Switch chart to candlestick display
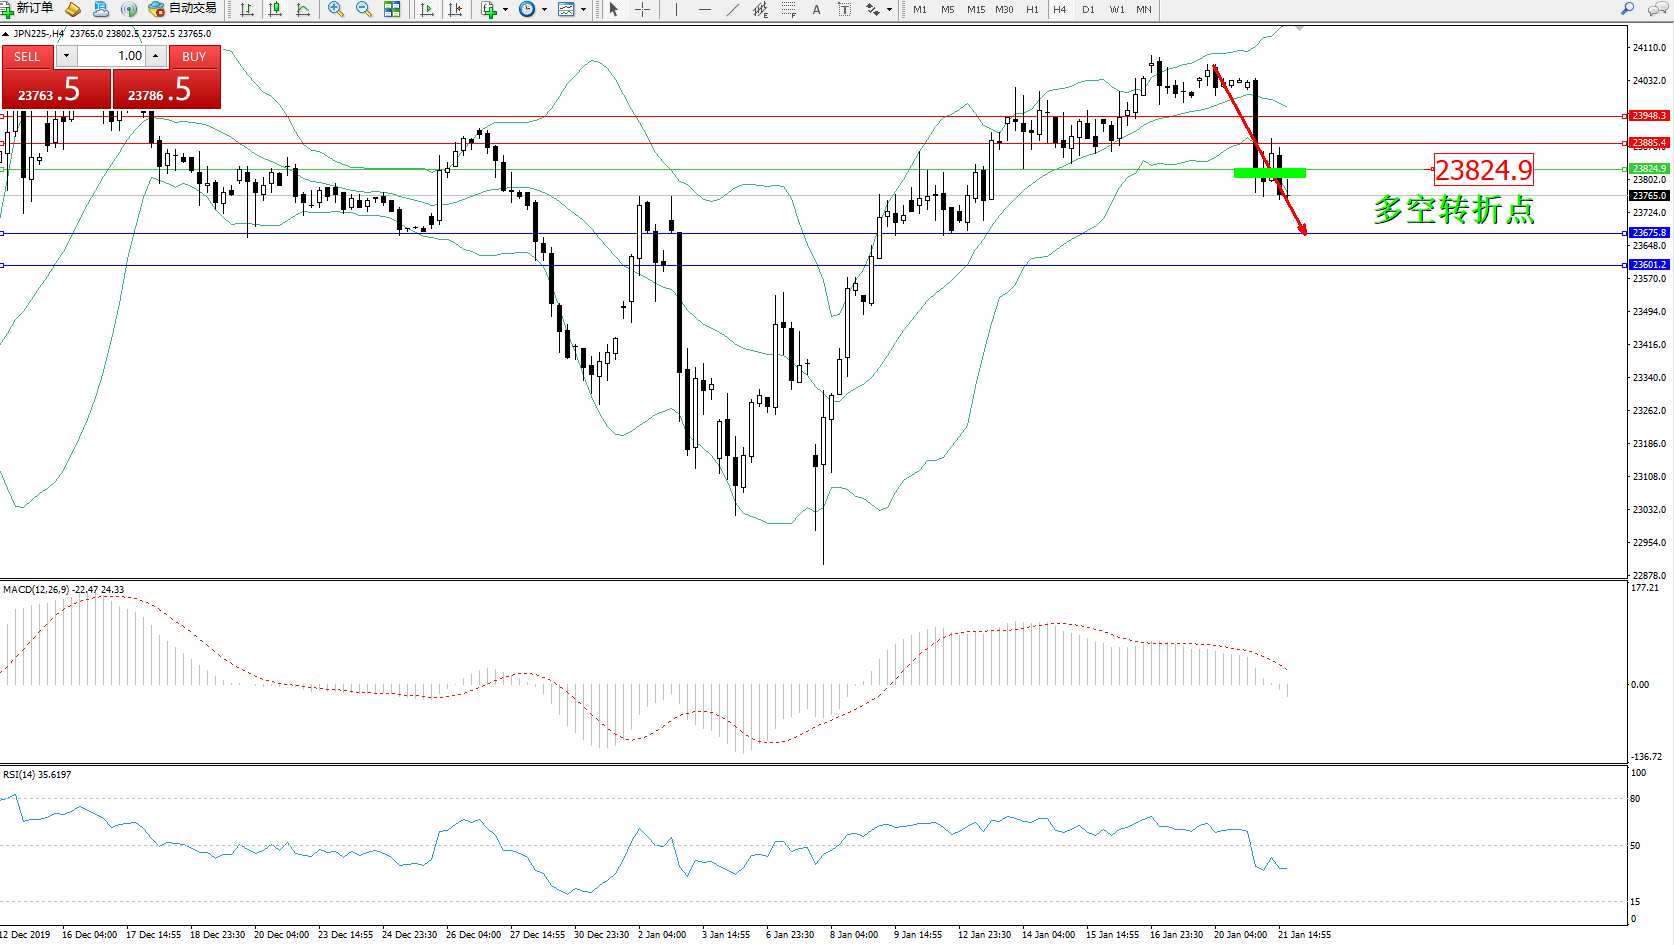 coord(275,9)
